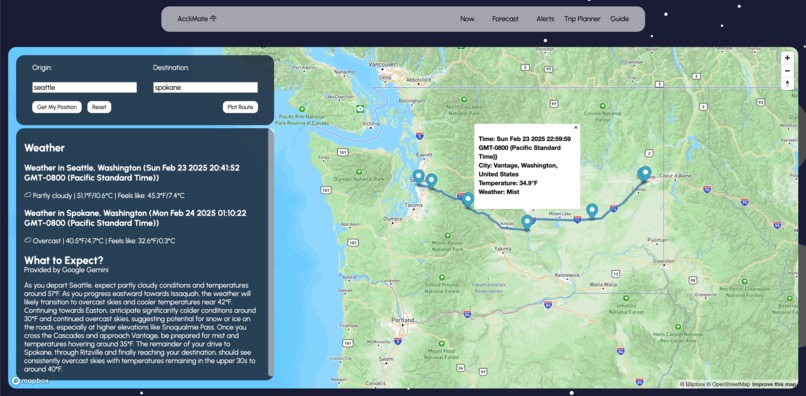Click the Kennewick city label on map
The height and width of the screenshot is (396, 806).
point(567,275)
